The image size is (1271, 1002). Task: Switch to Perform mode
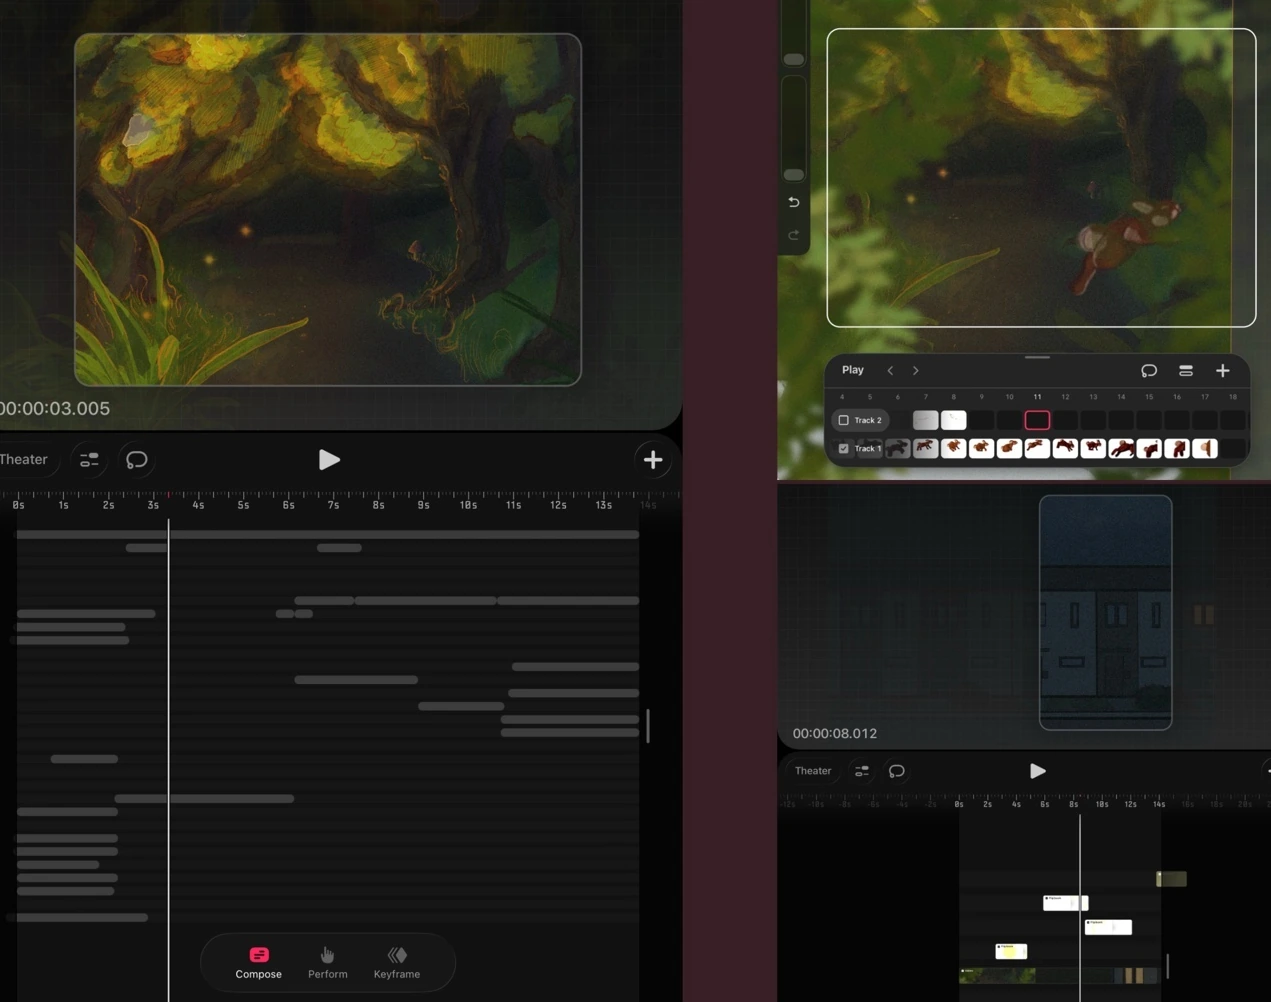tap(327, 963)
